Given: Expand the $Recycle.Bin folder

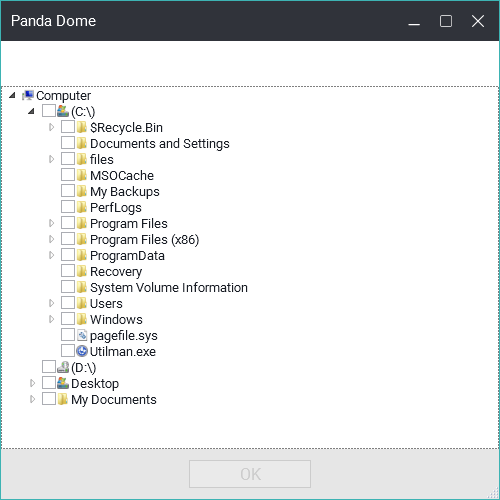Looking at the screenshot, I should [51, 127].
